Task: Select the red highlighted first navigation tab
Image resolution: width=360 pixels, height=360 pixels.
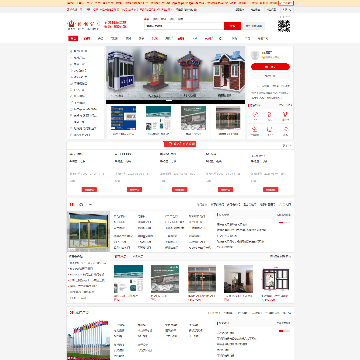Action: pos(73,38)
